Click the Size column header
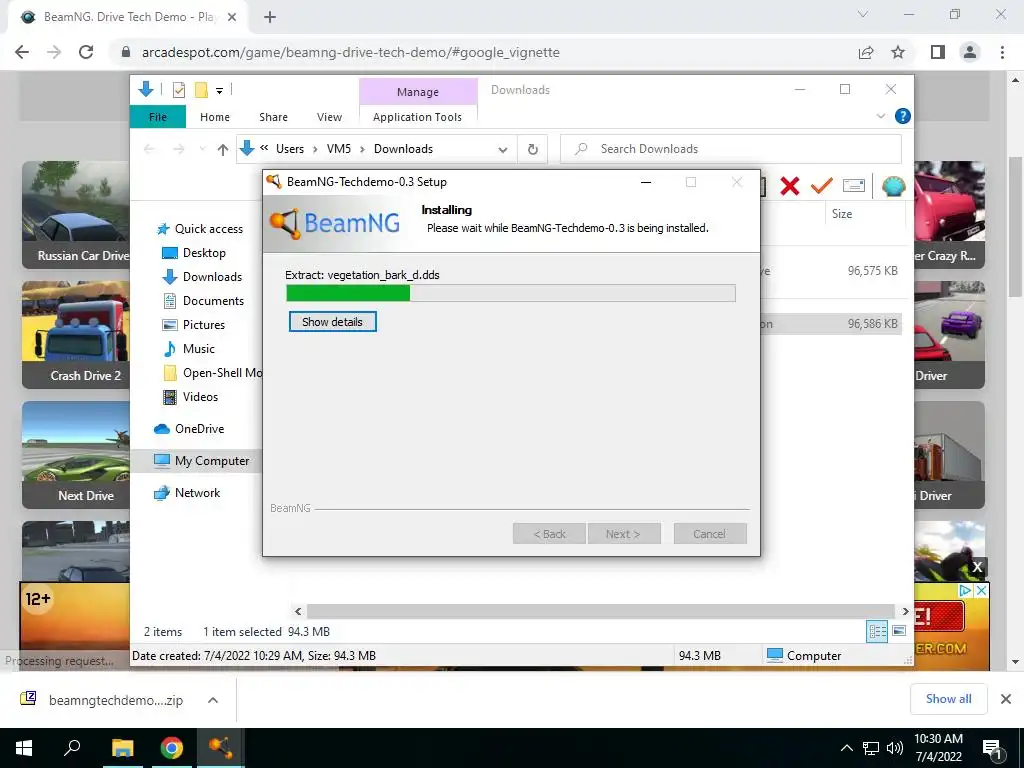The image size is (1024, 768). 842,214
